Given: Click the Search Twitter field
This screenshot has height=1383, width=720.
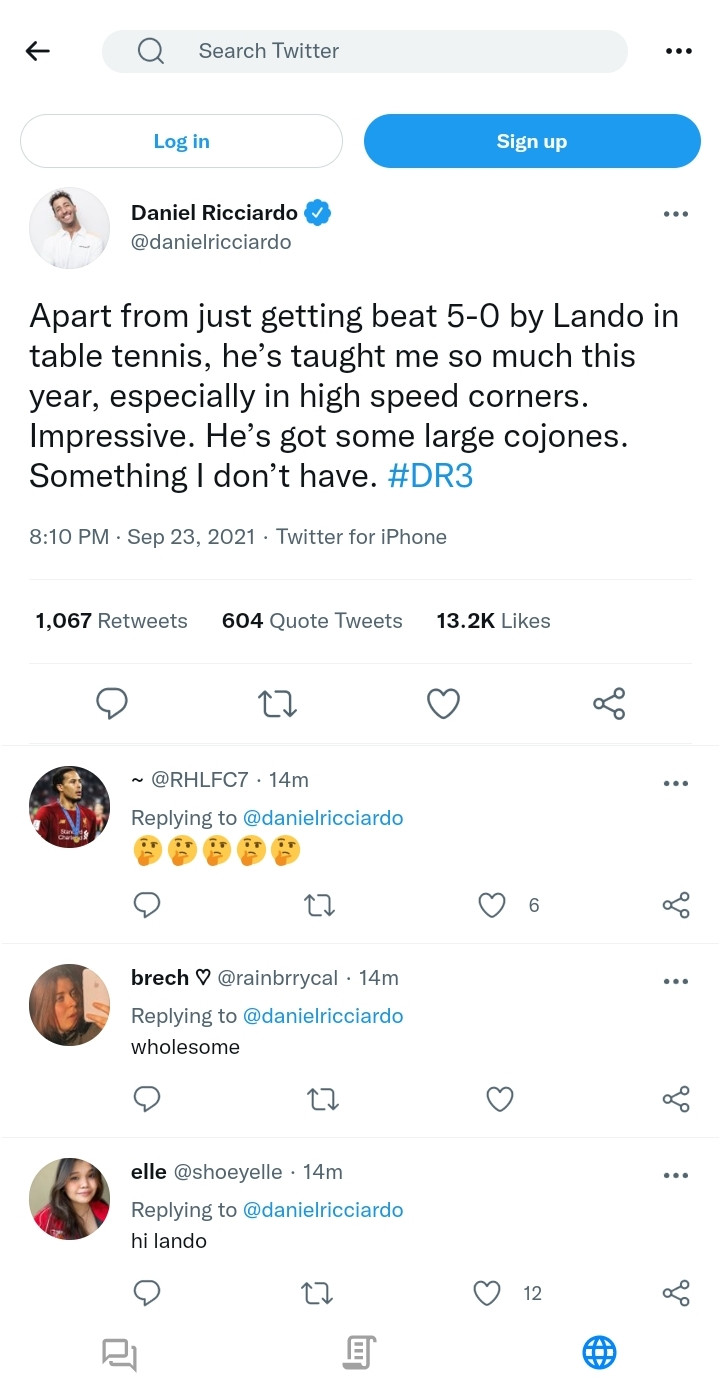Looking at the screenshot, I should pos(365,51).
